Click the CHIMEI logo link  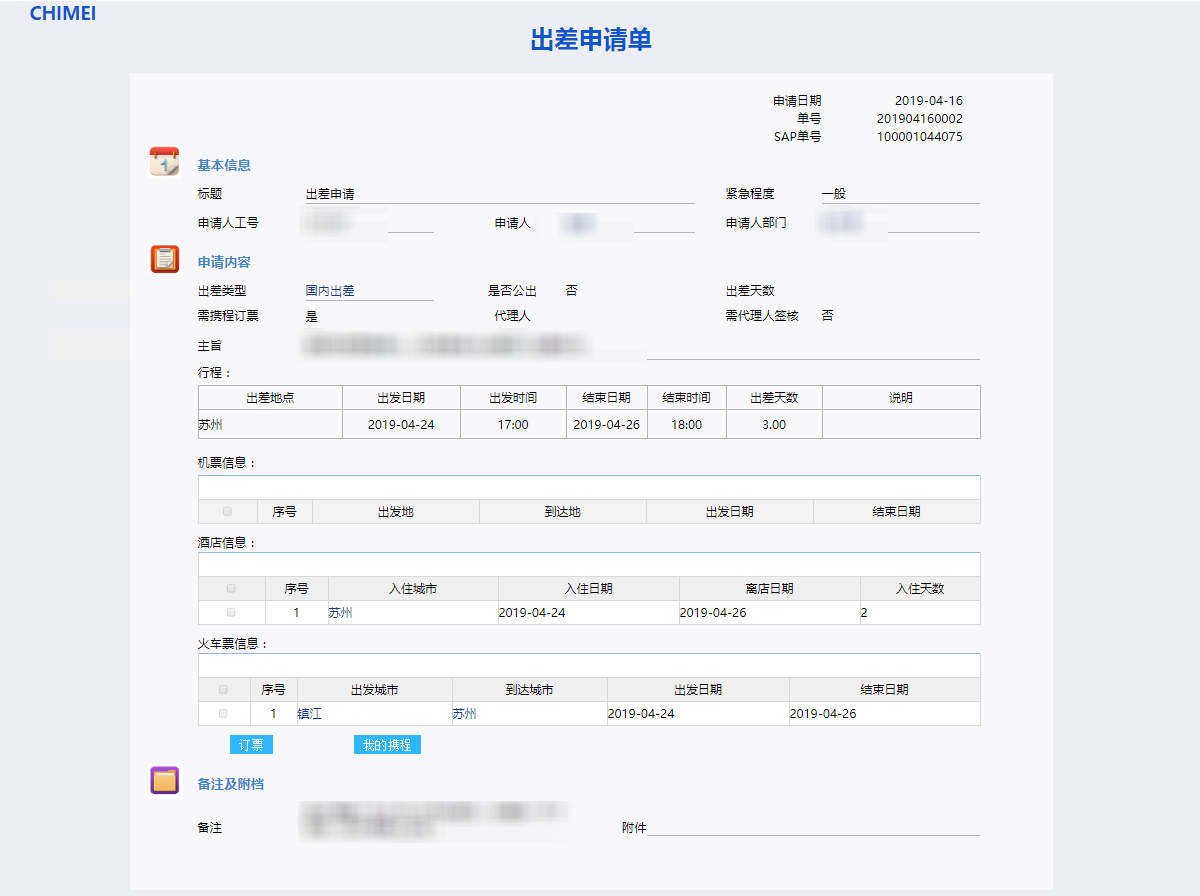(63, 14)
